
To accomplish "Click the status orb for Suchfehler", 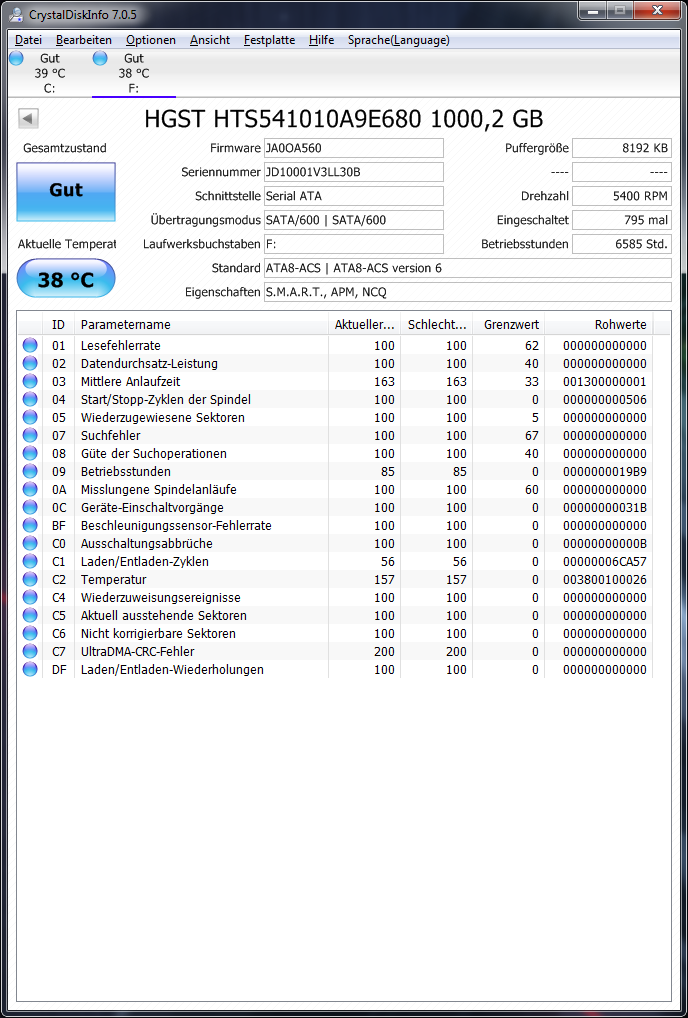I will click(30, 435).
